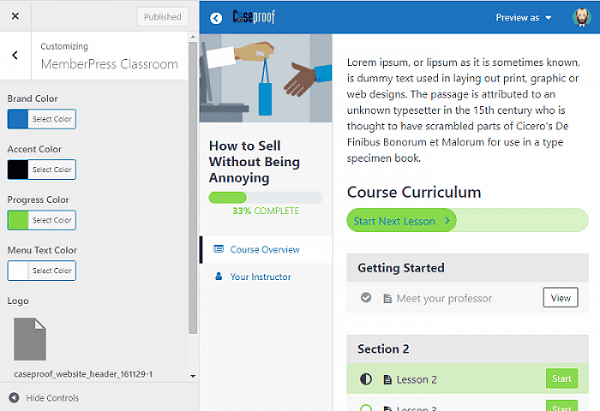
Task: Open the Preview as dropdown
Action: click(523, 18)
